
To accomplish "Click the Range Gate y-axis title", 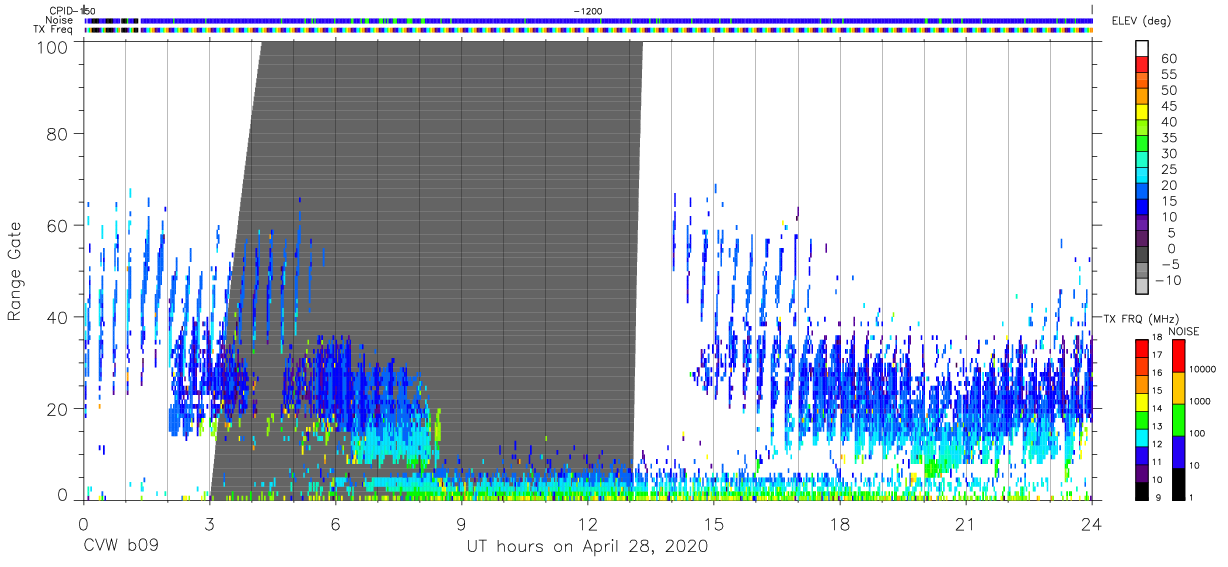I will [x=15, y=270].
